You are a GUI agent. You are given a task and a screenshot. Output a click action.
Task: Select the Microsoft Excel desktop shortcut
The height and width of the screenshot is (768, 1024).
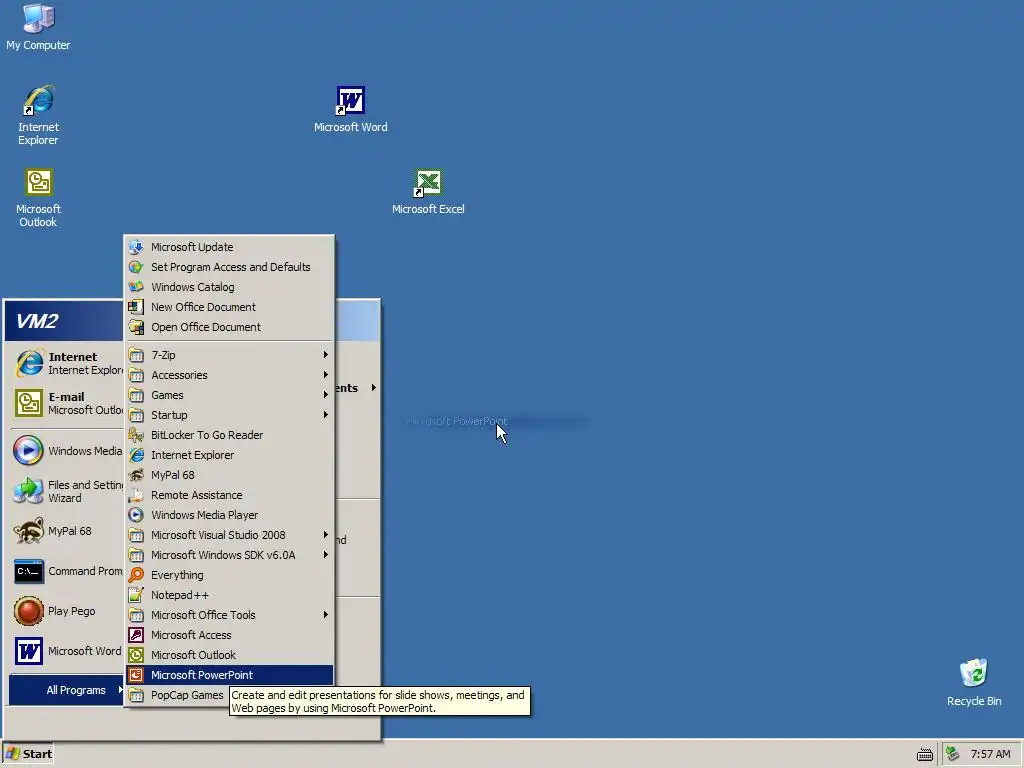[428, 192]
